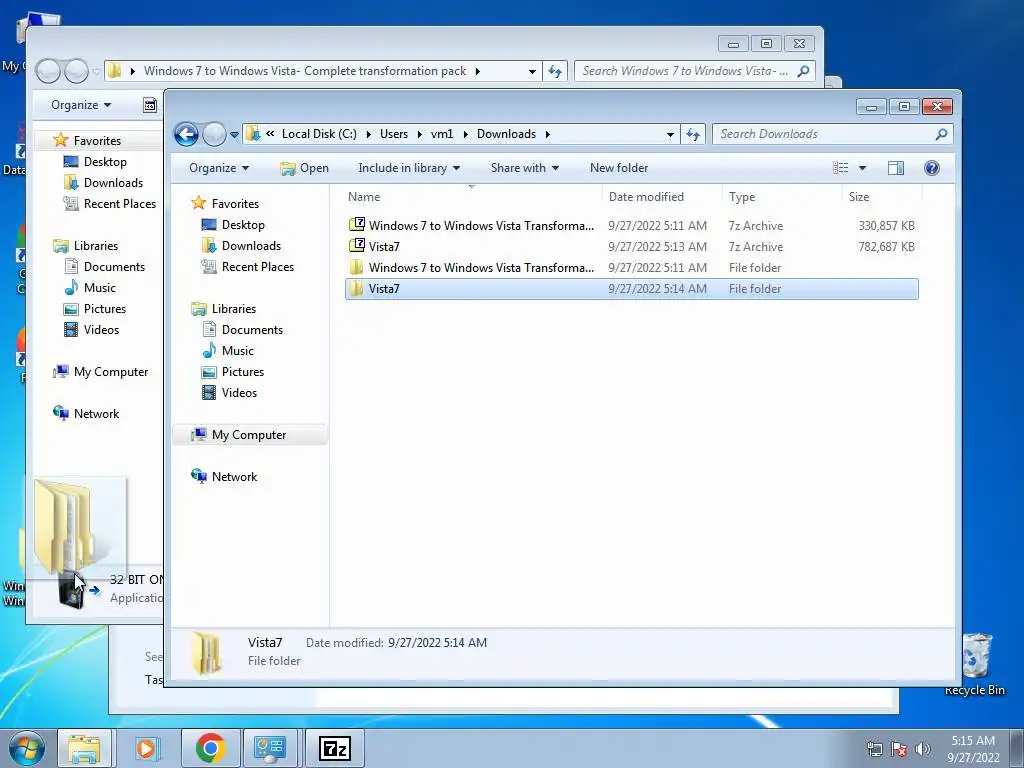The width and height of the screenshot is (1024, 768).
Task: Refresh the transformation pack window
Action: click(554, 71)
